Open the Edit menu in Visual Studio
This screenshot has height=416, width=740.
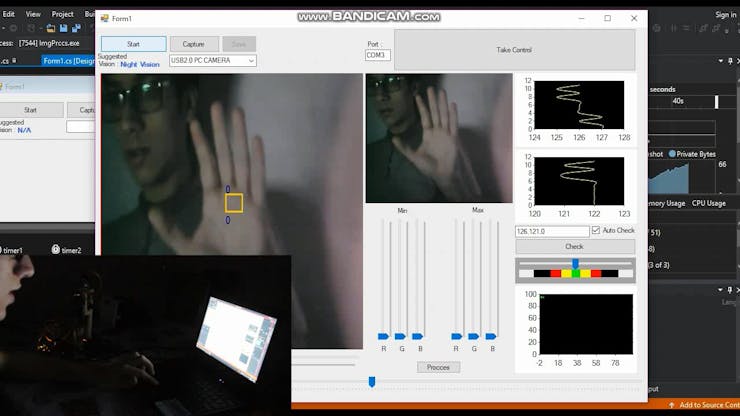[8, 14]
